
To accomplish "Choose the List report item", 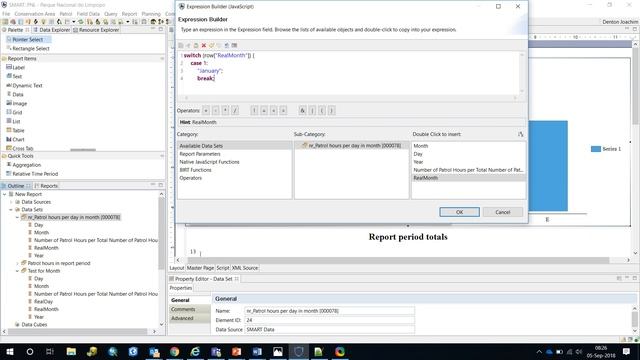I will click(x=13, y=122).
